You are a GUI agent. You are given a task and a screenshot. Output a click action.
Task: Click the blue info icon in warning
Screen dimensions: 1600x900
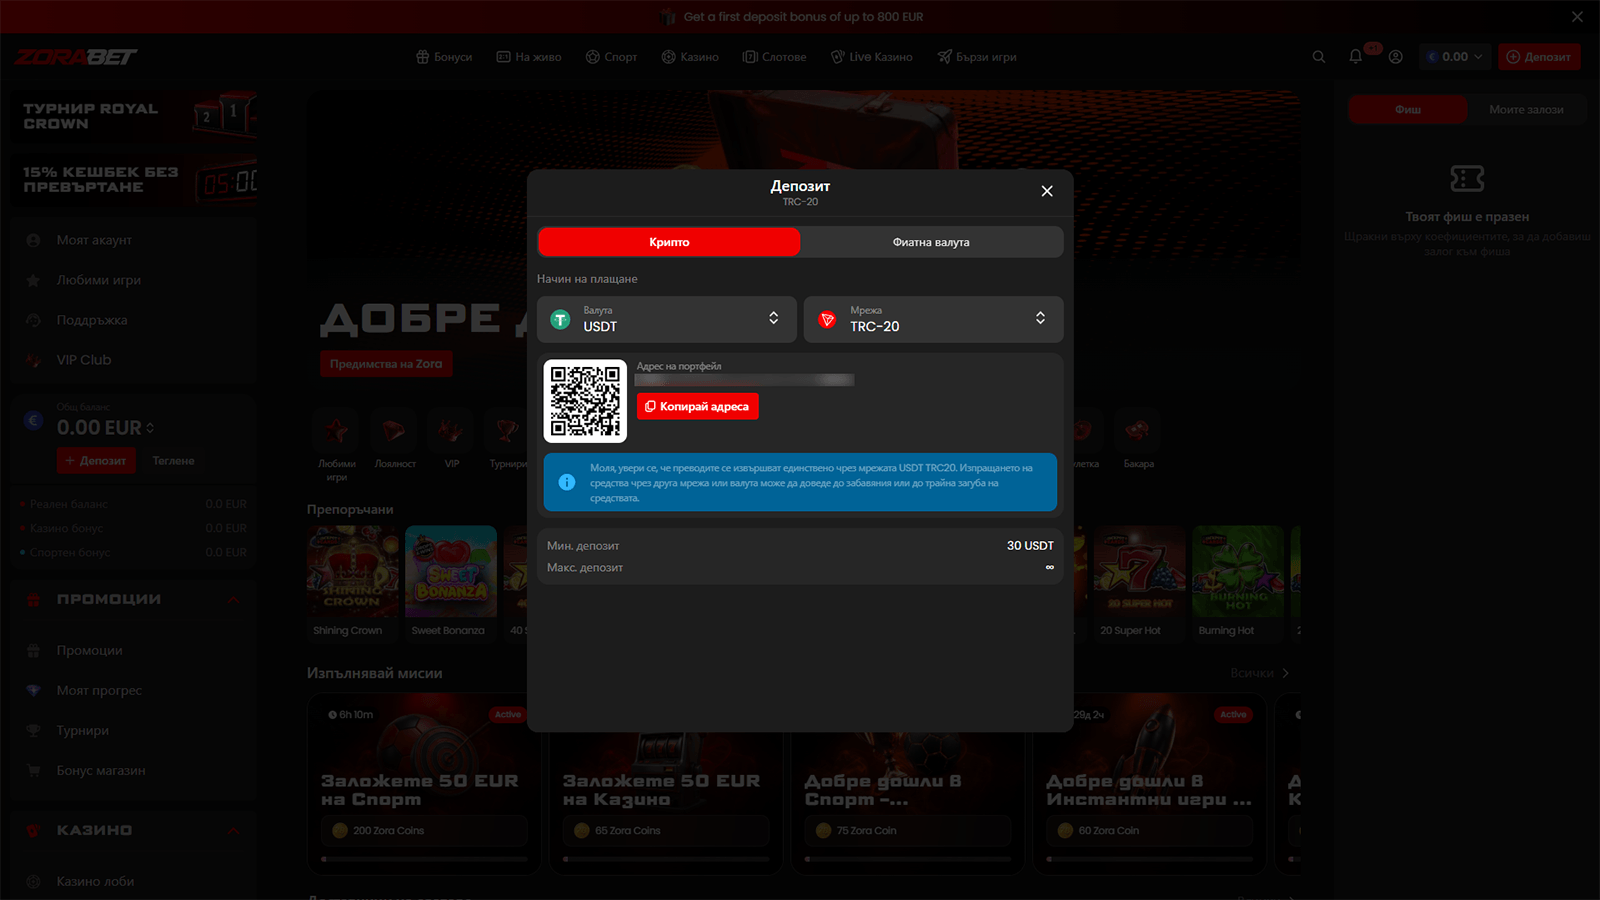[x=567, y=482]
